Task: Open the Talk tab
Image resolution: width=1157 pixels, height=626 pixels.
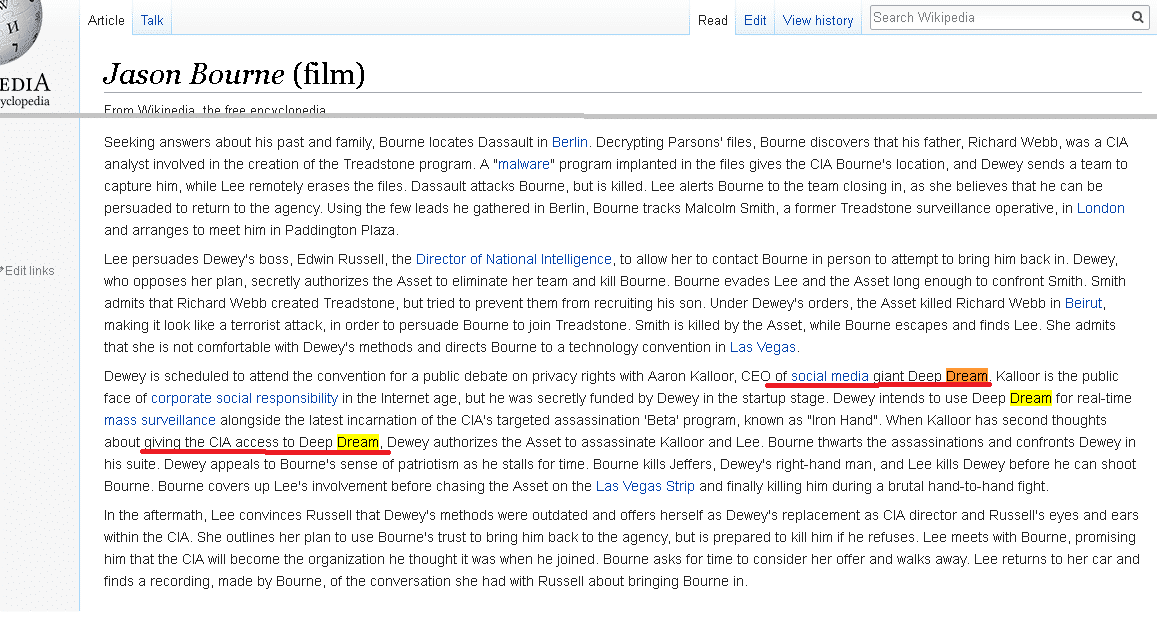Action: pos(152,20)
